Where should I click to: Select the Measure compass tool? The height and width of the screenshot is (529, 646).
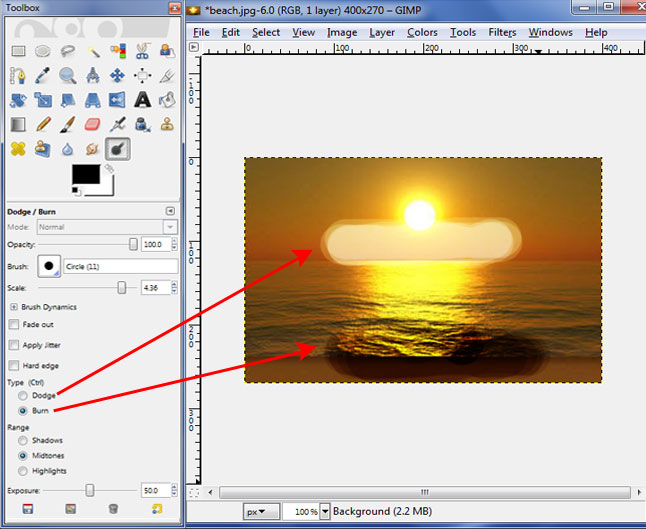93,76
